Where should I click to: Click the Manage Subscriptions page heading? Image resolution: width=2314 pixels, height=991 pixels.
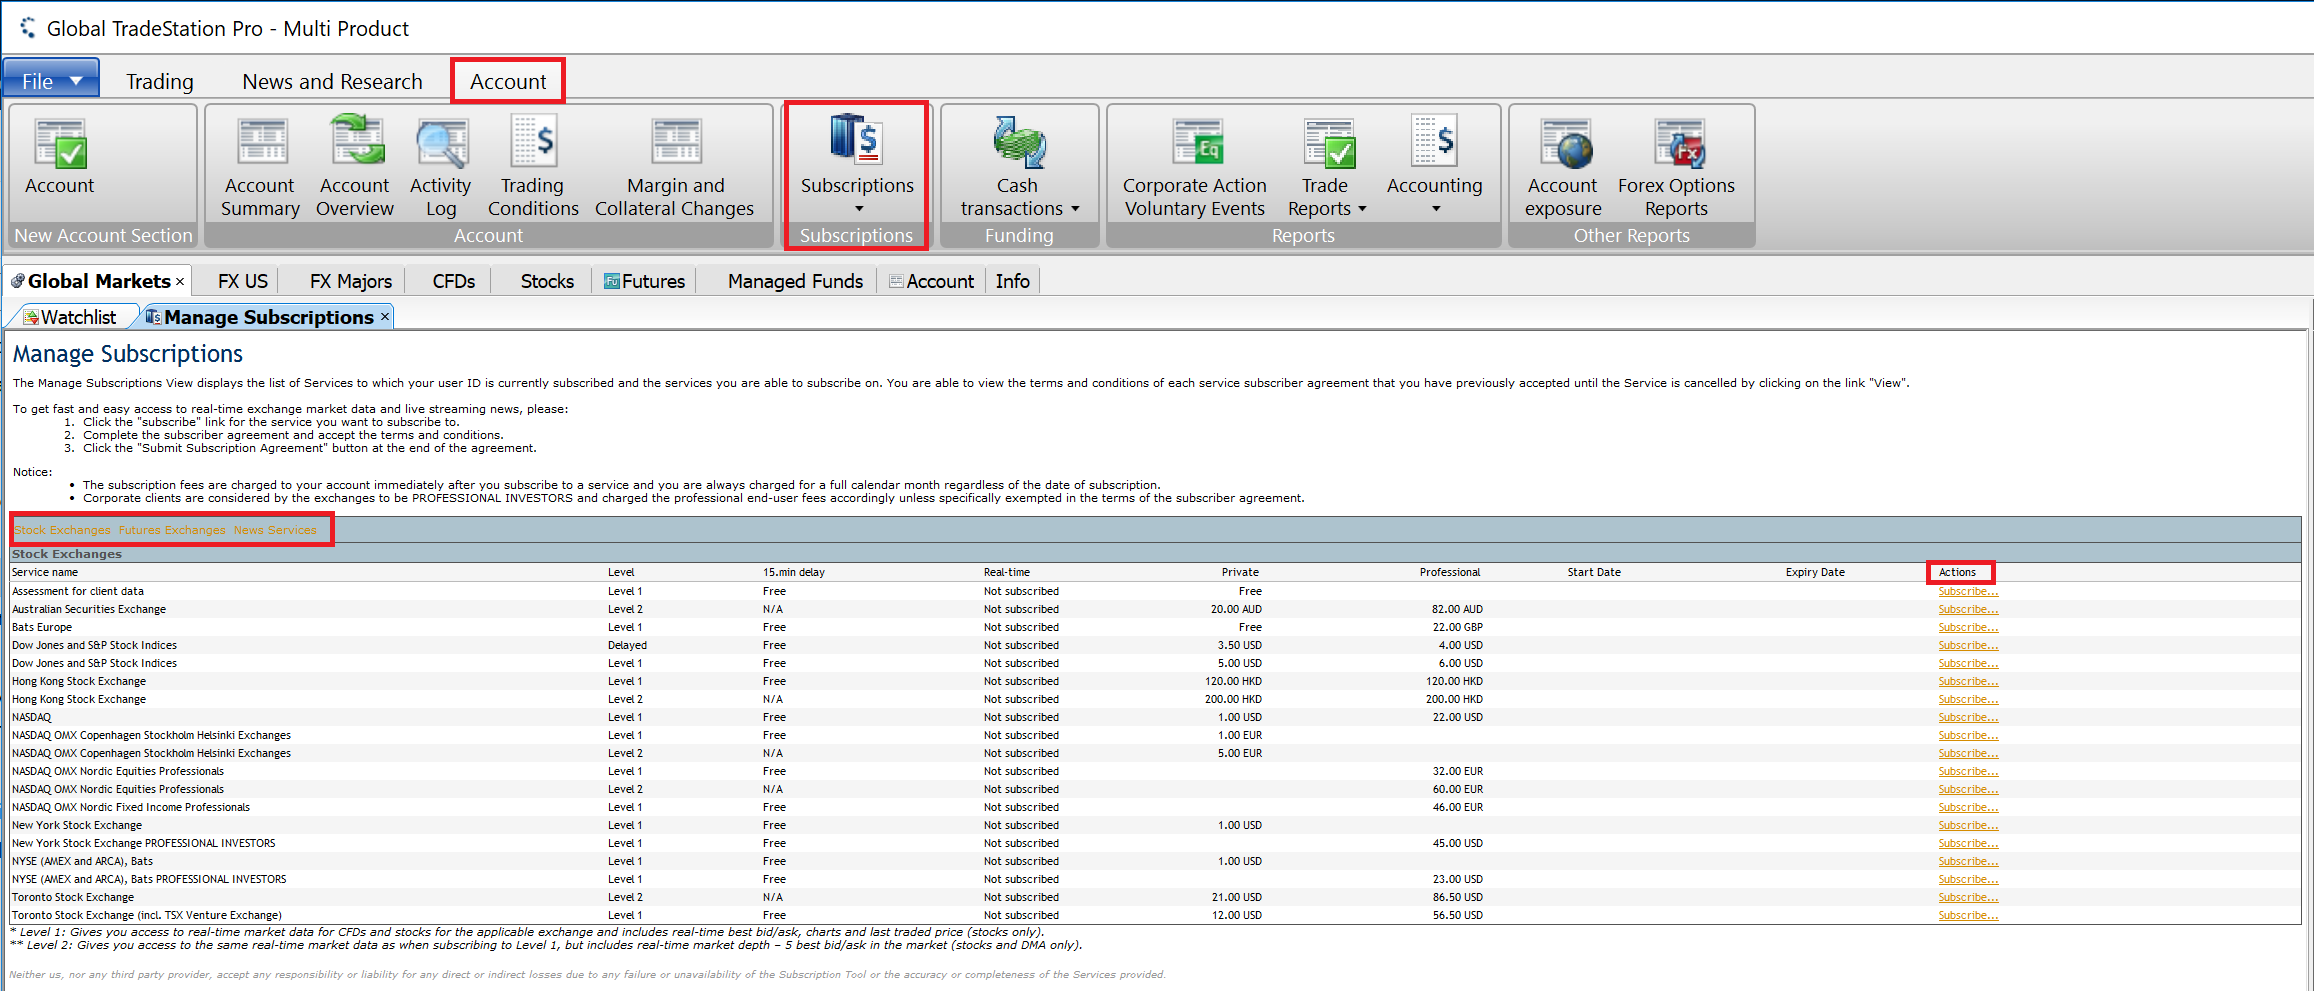[x=128, y=354]
